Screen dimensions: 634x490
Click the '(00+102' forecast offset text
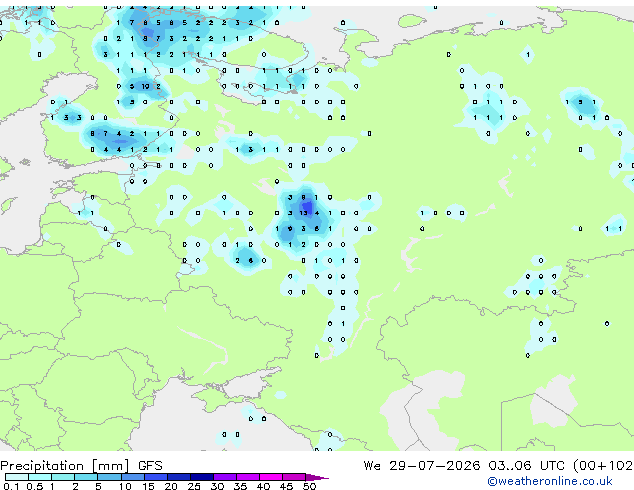(x=603, y=466)
